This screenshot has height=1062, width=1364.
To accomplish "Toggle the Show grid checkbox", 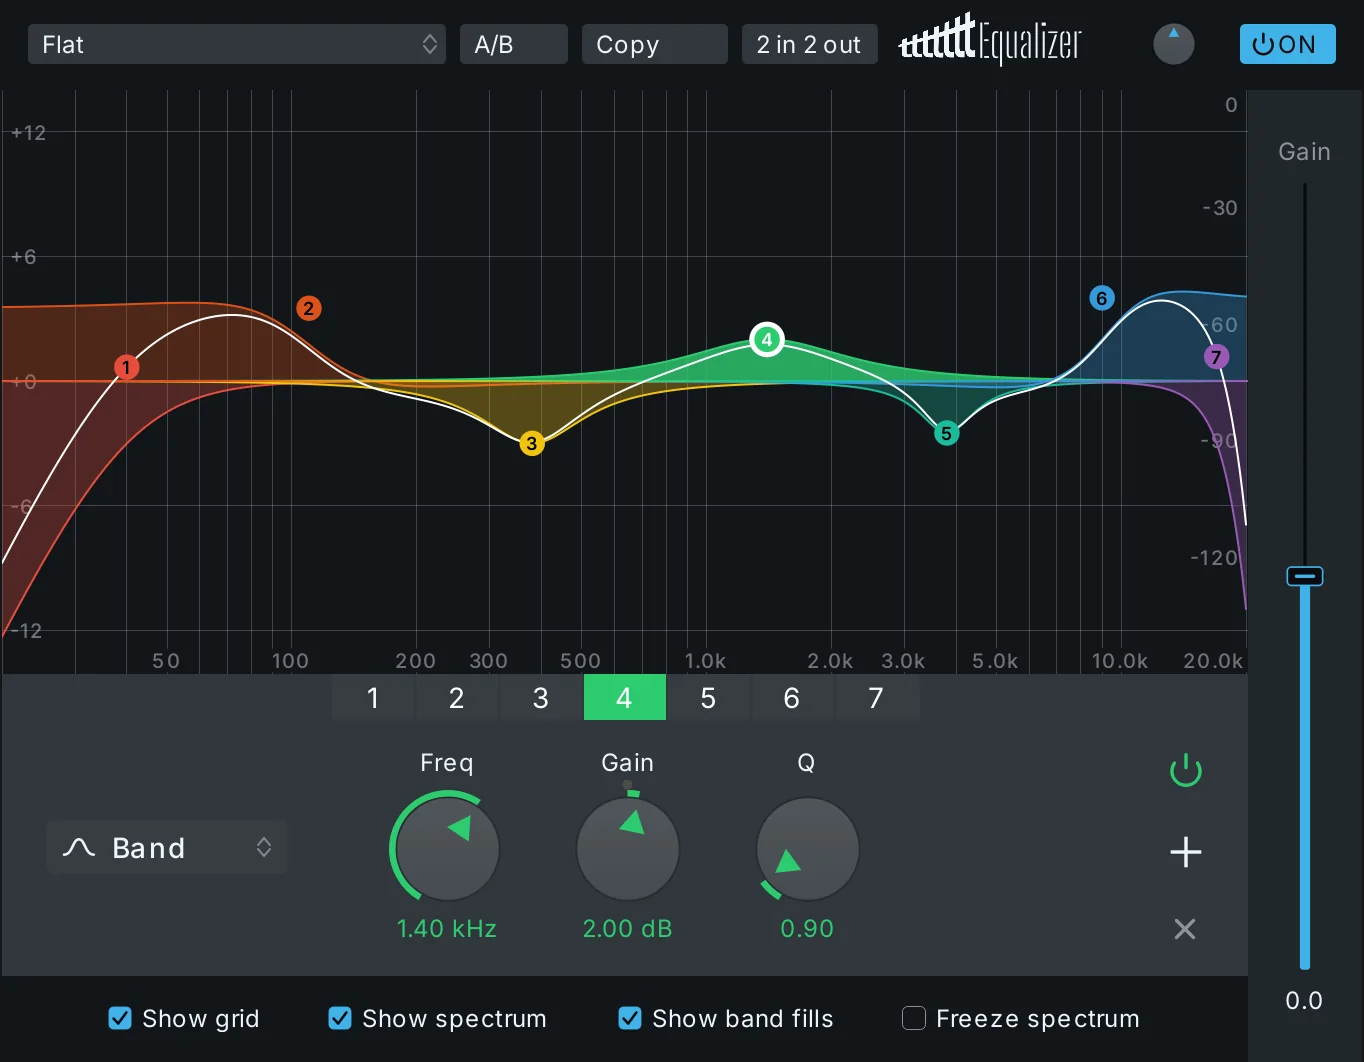I will (120, 1018).
